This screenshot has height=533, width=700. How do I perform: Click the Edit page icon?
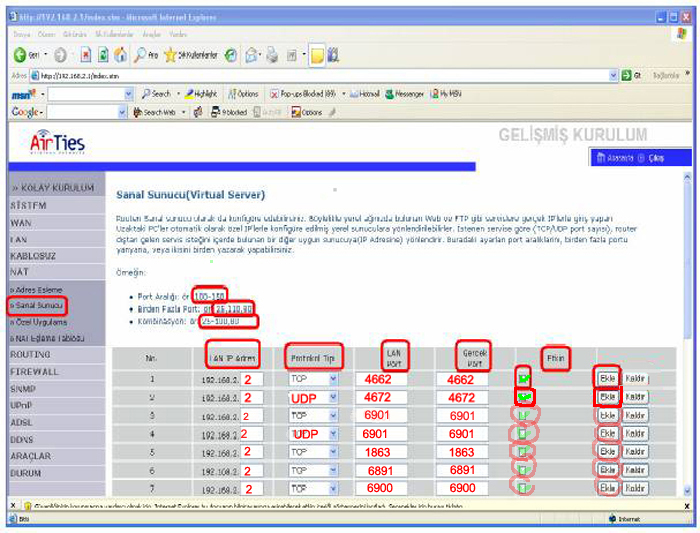coord(292,55)
